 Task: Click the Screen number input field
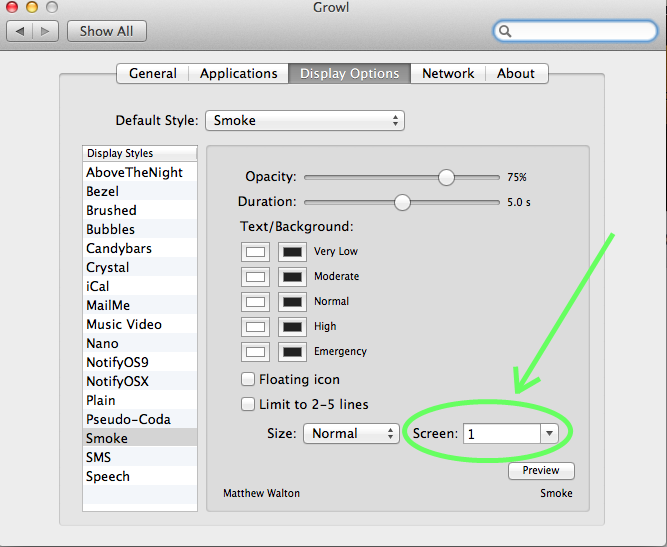tap(502, 433)
